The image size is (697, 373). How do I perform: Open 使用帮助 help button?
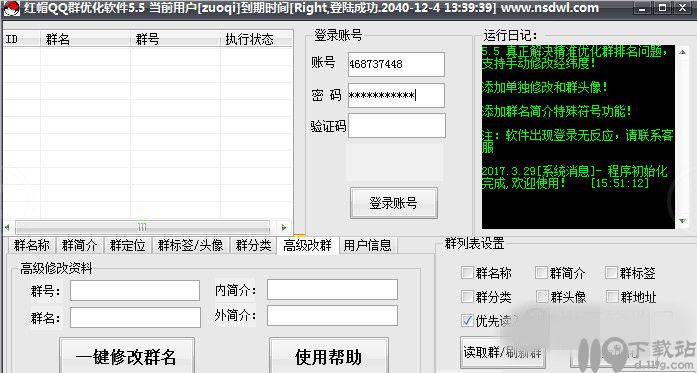pyautogui.click(x=328, y=356)
